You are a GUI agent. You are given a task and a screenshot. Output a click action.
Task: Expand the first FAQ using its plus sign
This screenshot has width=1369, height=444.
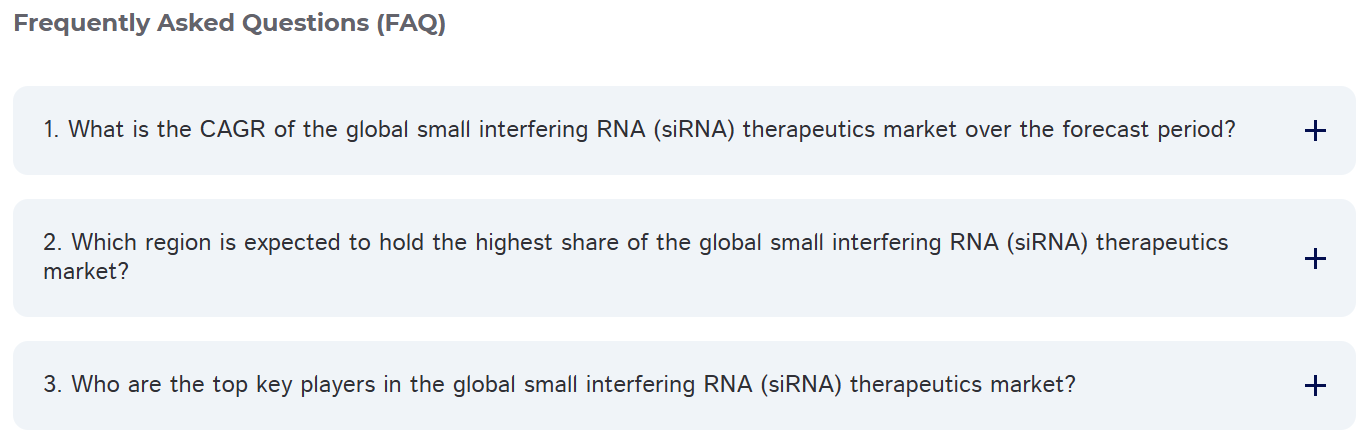point(1315,131)
